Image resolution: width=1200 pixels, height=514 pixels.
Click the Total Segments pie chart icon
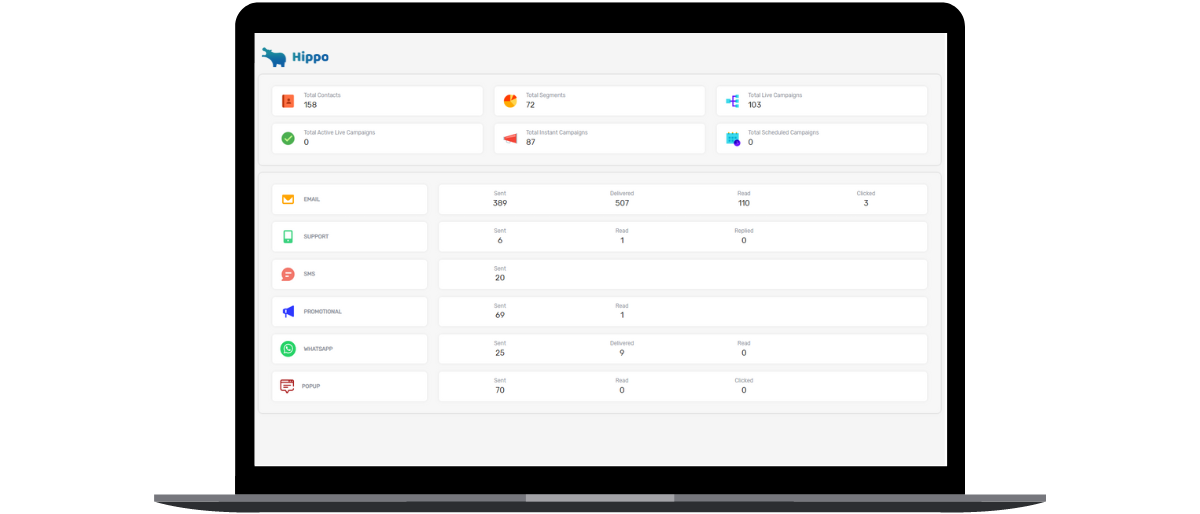(510, 101)
